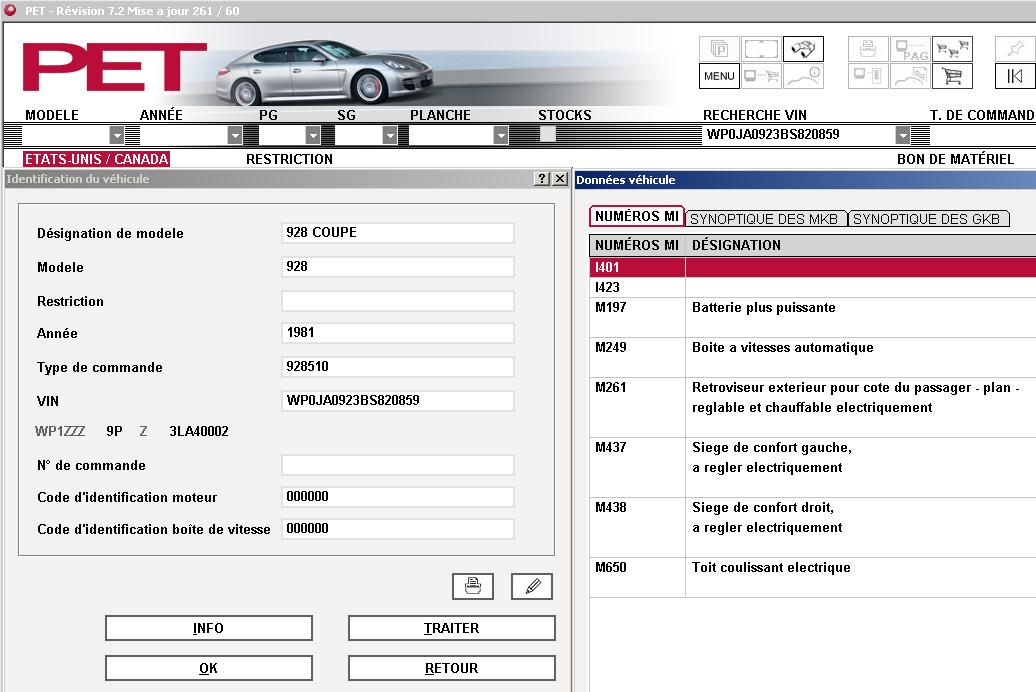
Task: Click the N° de commande field
Action: tap(398, 465)
